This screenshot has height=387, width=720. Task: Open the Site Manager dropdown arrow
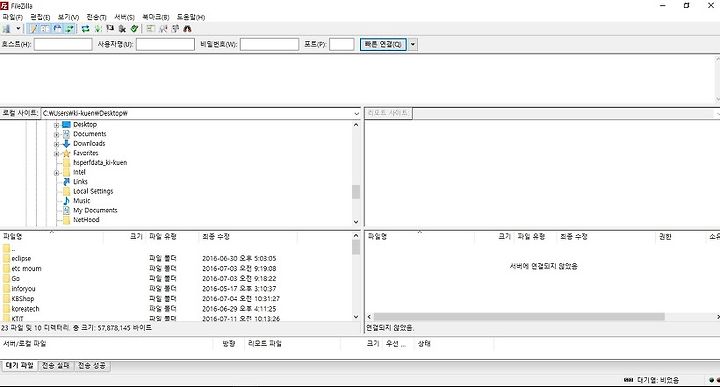pyautogui.click(x=18, y=29)
